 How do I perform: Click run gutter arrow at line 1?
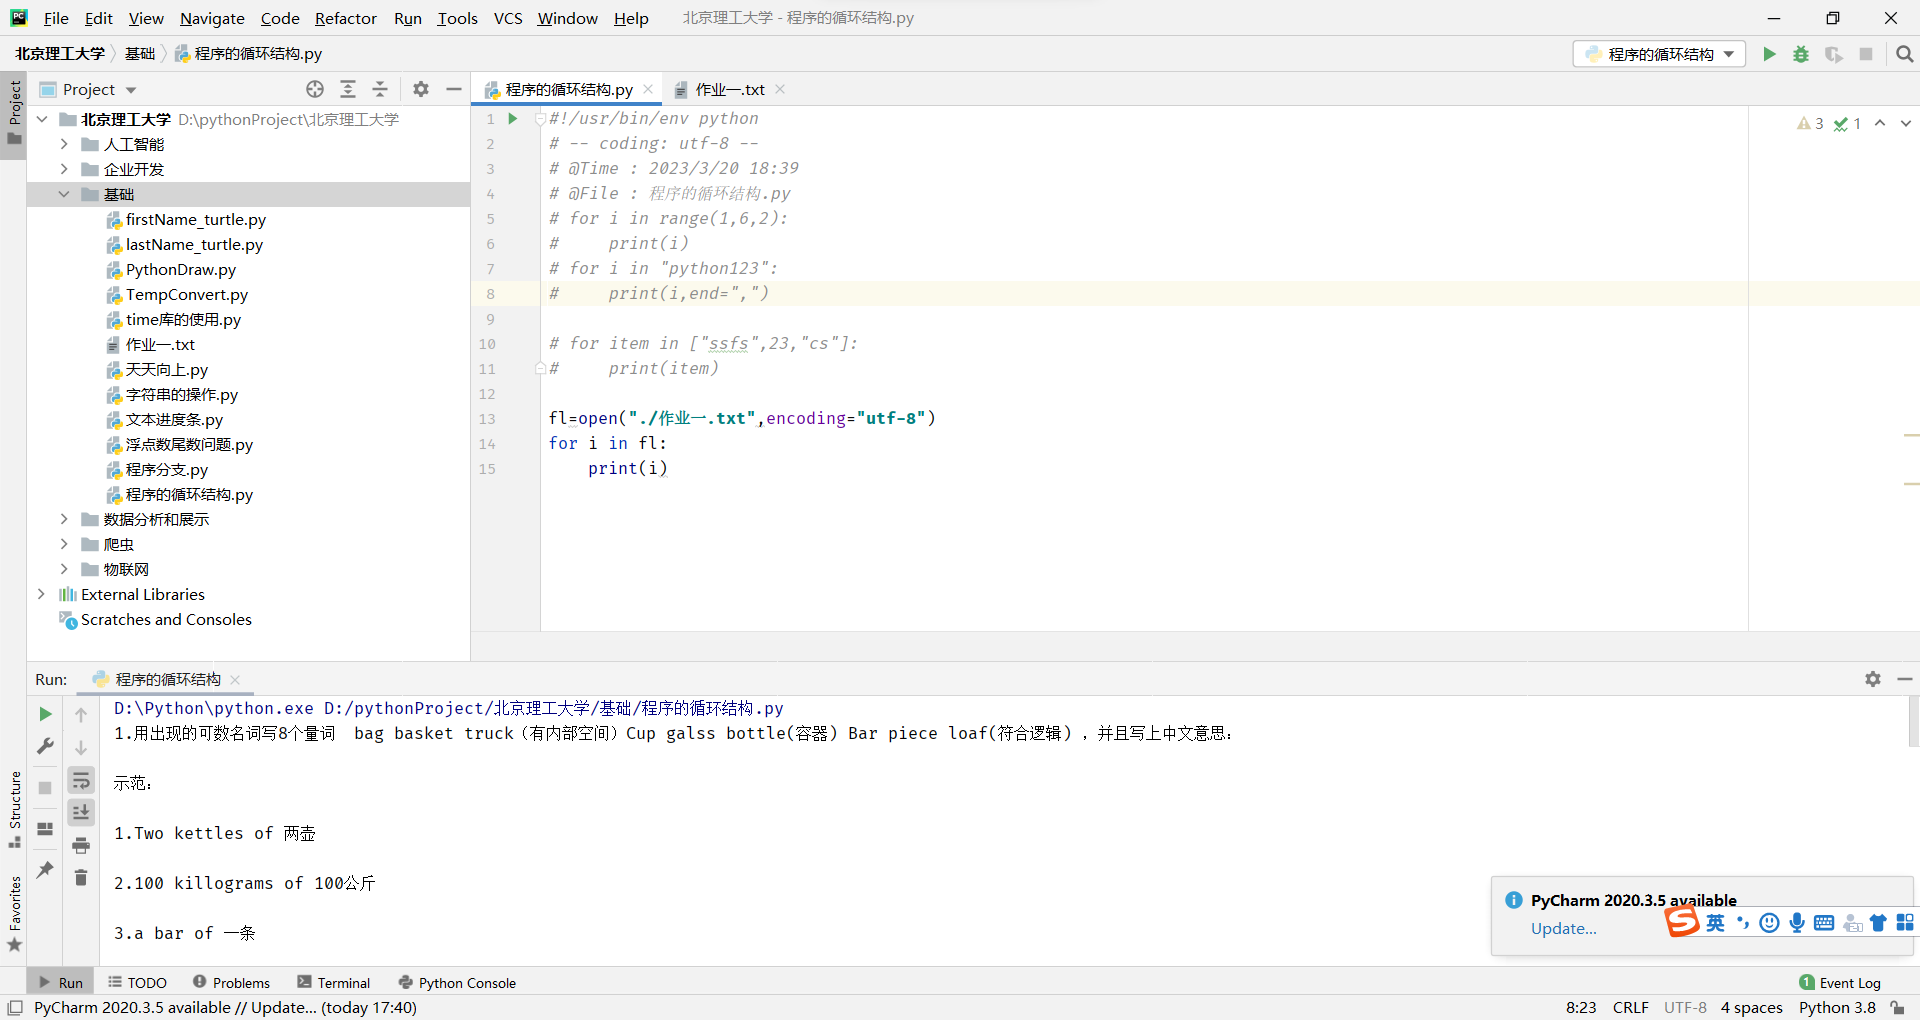click(x=513, y=119)
